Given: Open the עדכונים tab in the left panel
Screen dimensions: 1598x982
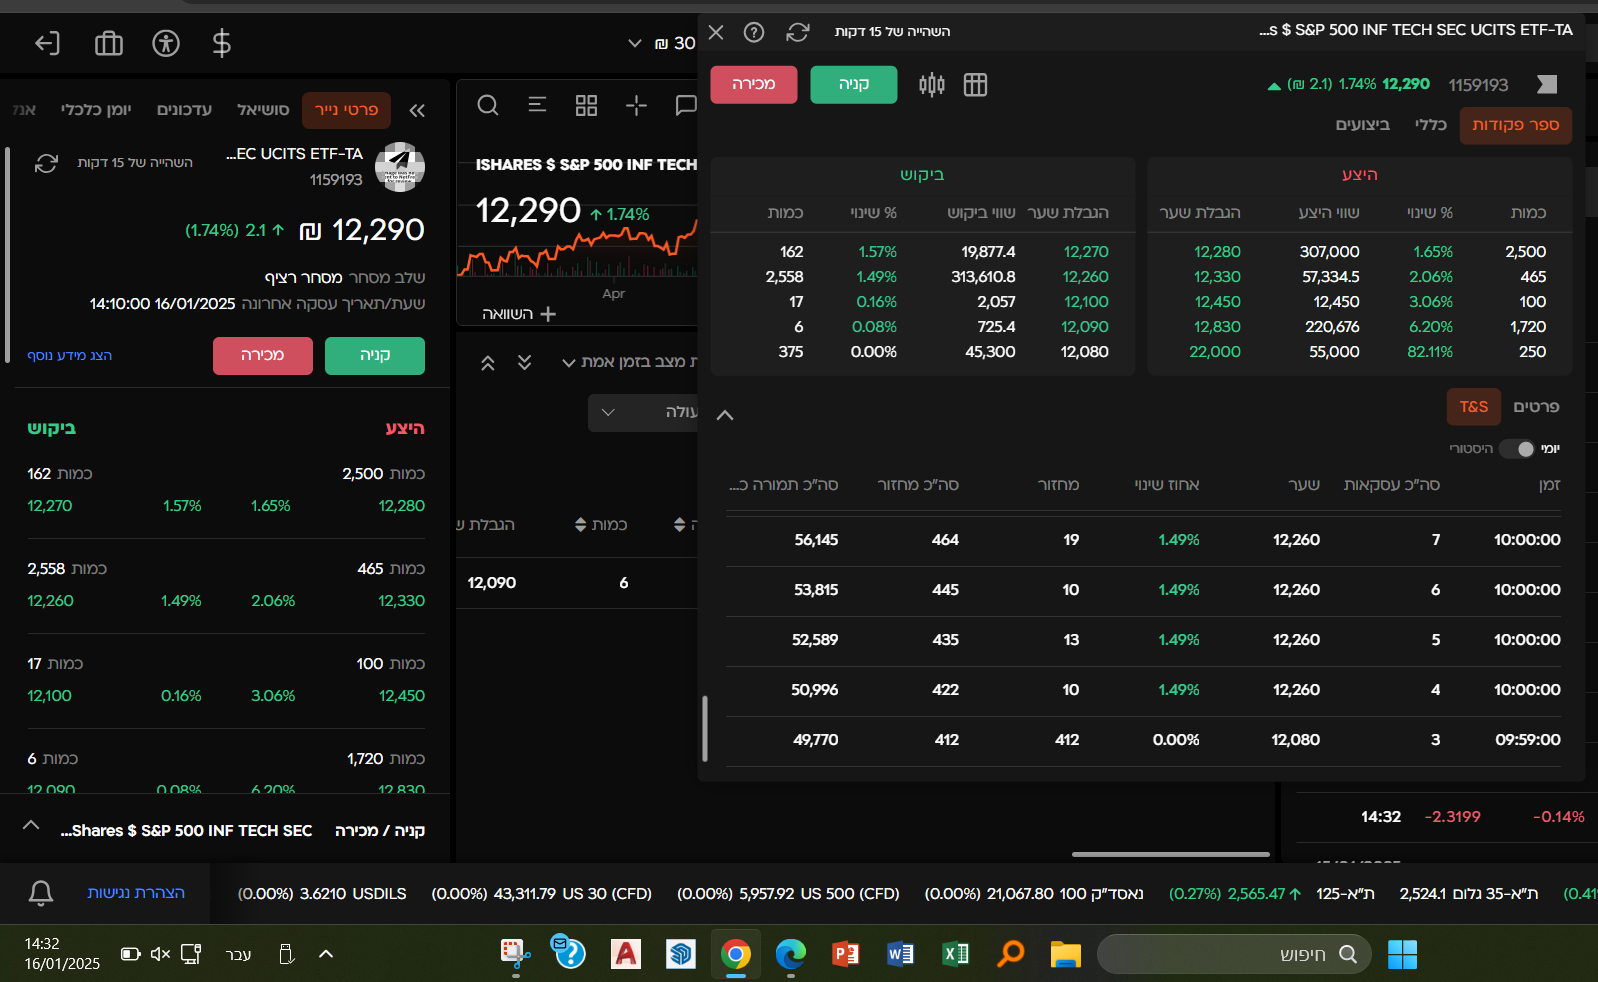Looking at the screenshot, I should tap(184, 110).
